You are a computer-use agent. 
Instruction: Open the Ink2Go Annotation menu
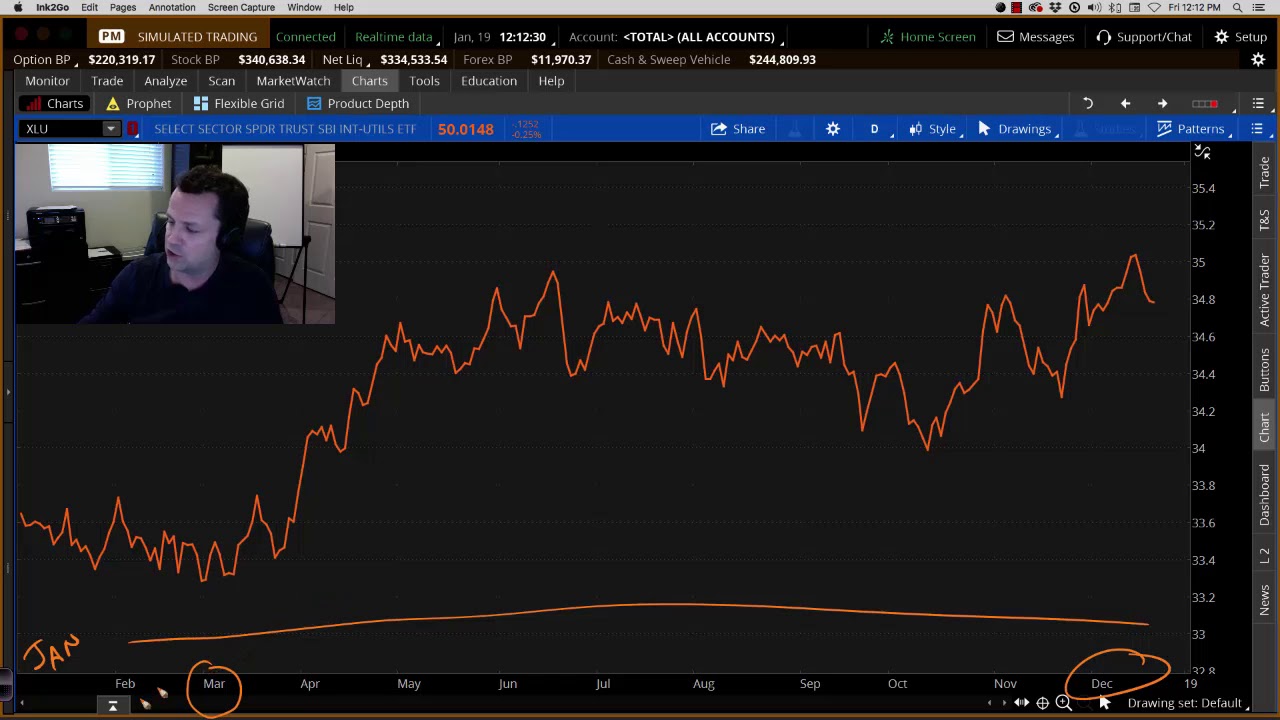click(x=172, y=7)
